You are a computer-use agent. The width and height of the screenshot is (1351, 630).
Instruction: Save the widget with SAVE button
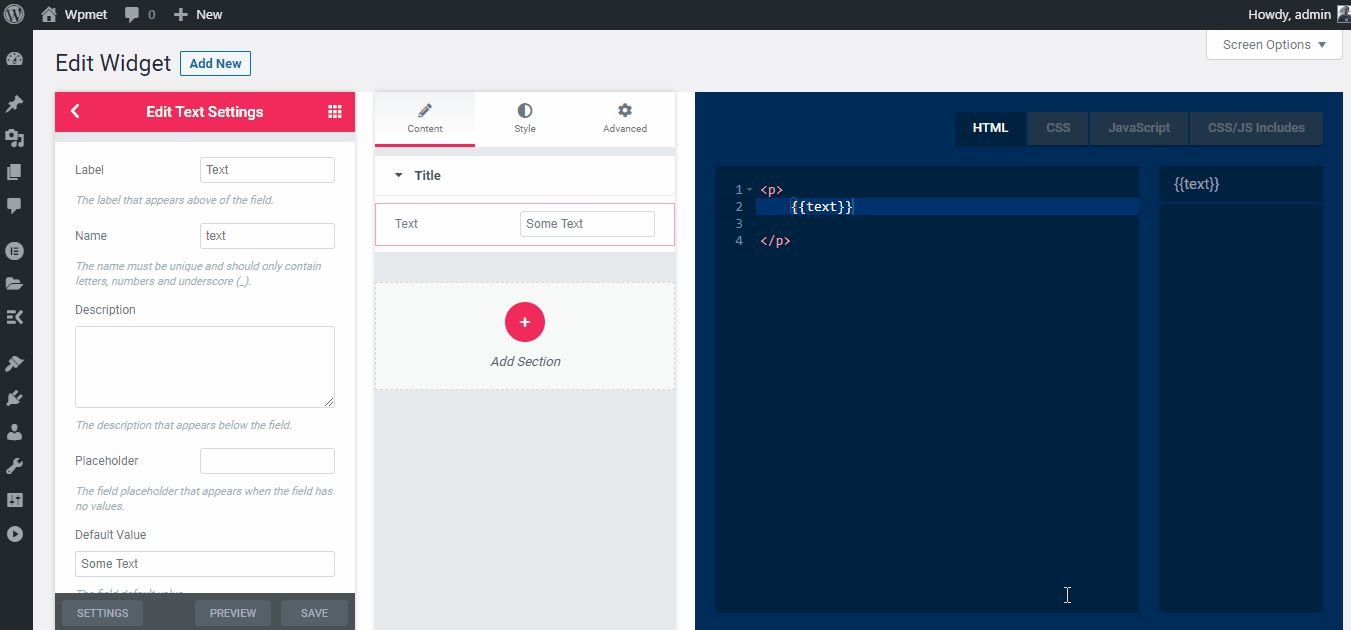[314, 613]
